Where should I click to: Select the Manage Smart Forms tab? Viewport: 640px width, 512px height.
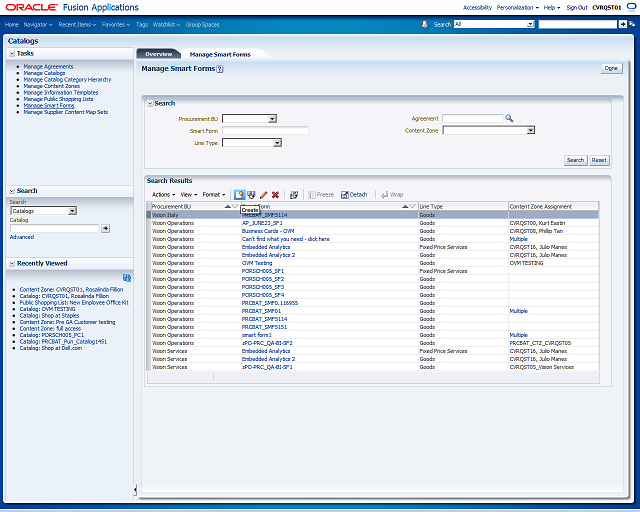(220, 54)
